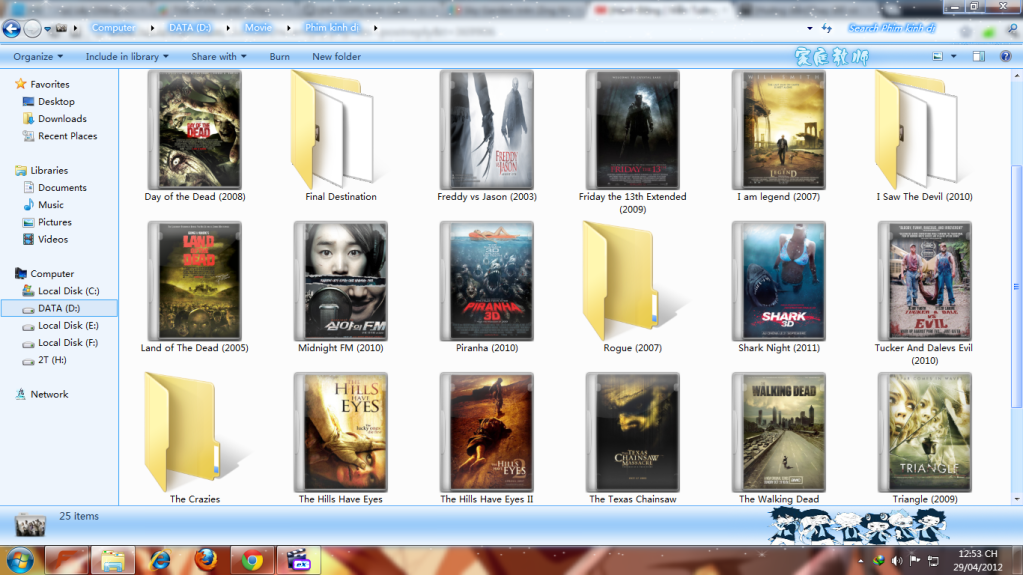The width and height of the screenshot is (1023, 575).
Task: Select The Hills Have Eyes II icon
Action: tap(487, 433)
